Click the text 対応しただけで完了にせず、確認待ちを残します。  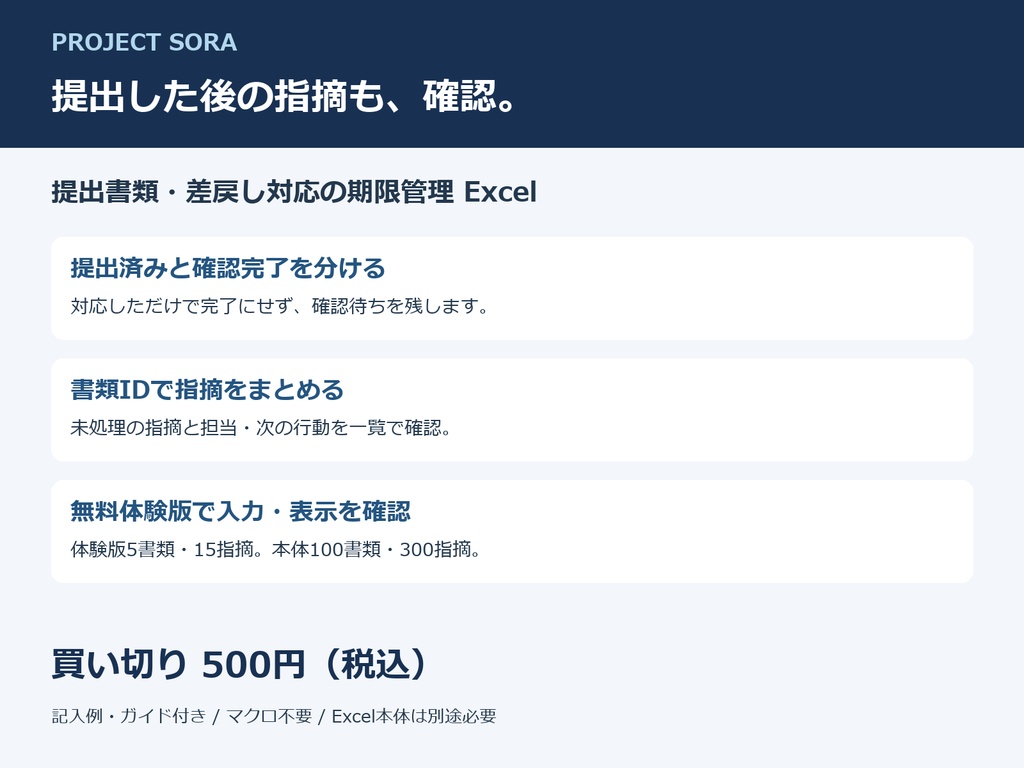280,306
